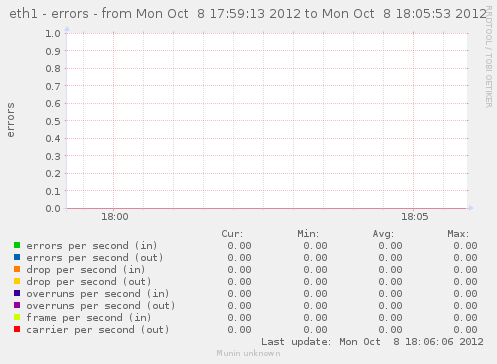Screen dimensions: 497x364
Task: Click the 18:00 time axis marker
Action: point(115,217)
